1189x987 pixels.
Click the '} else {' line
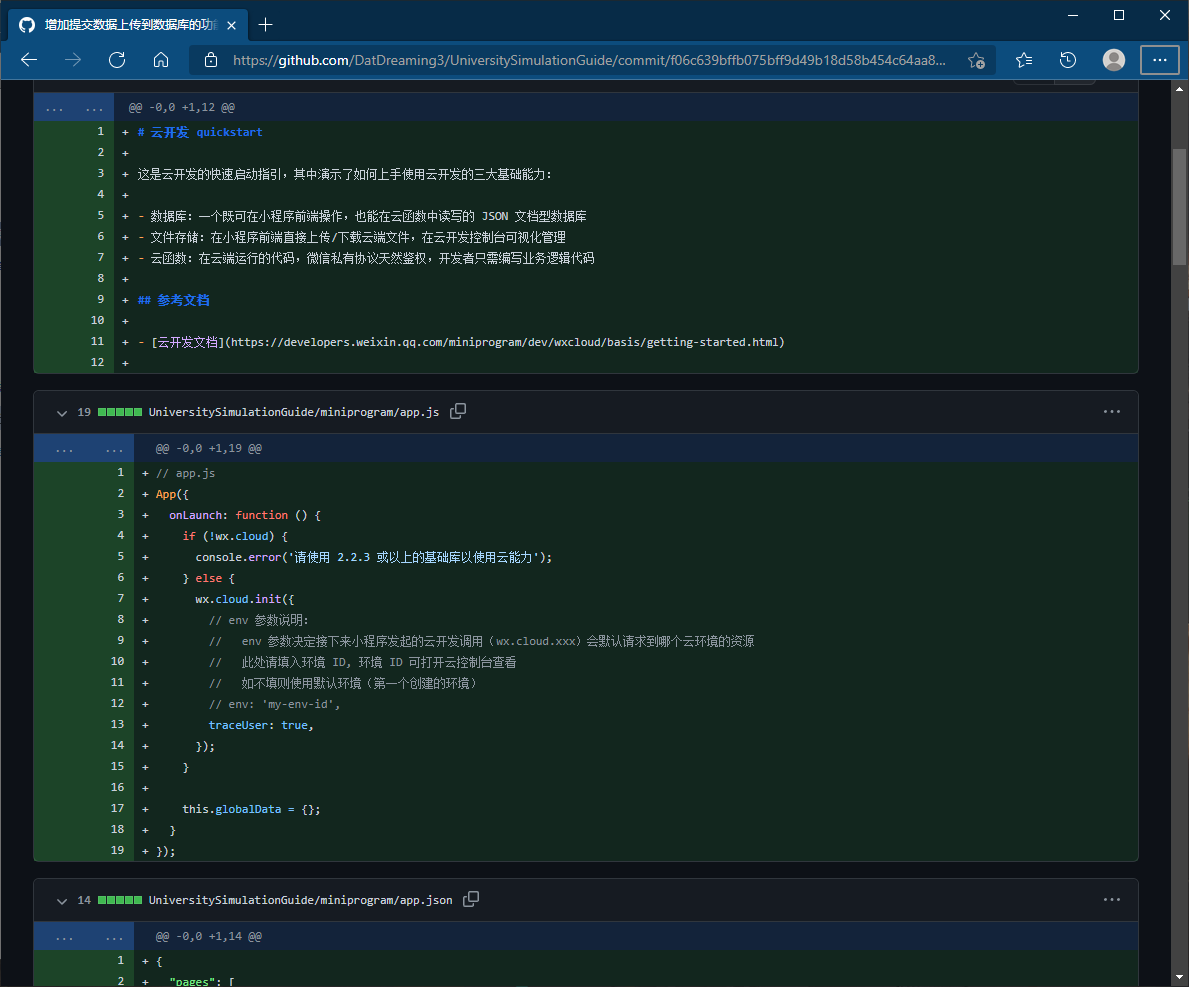coord(209,578)
